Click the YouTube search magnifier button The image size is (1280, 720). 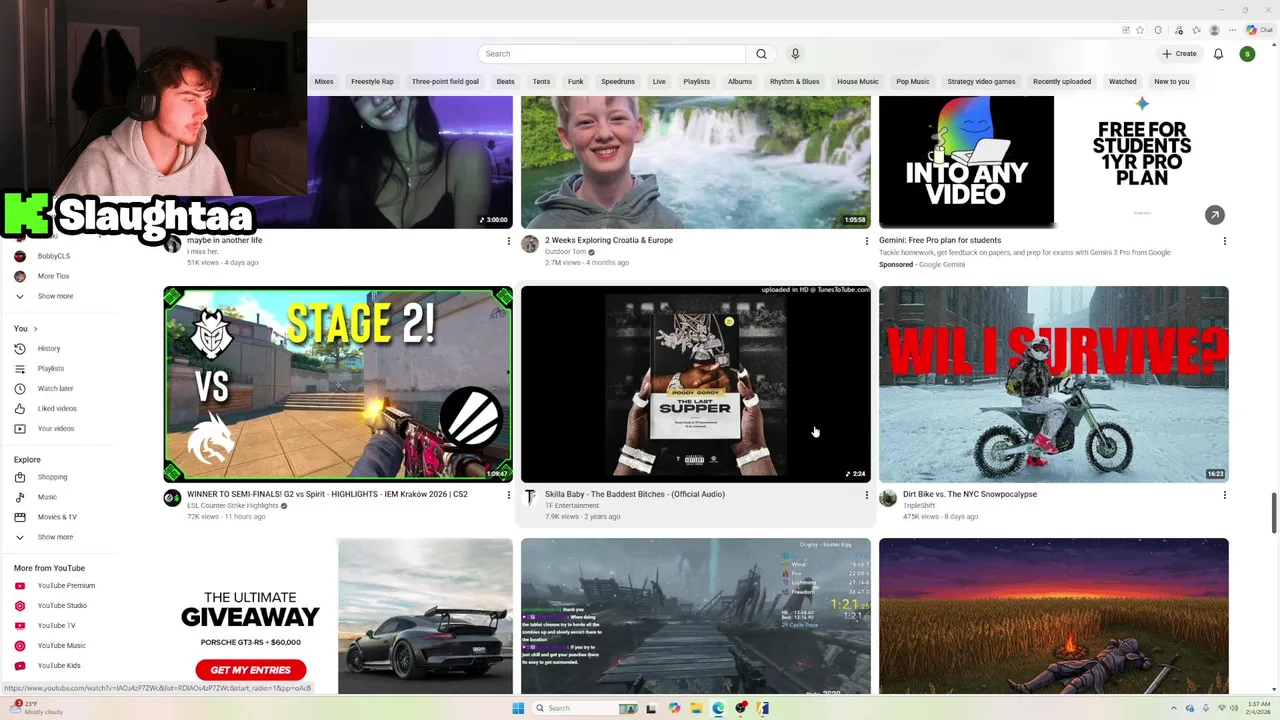[x=761, y=54]
